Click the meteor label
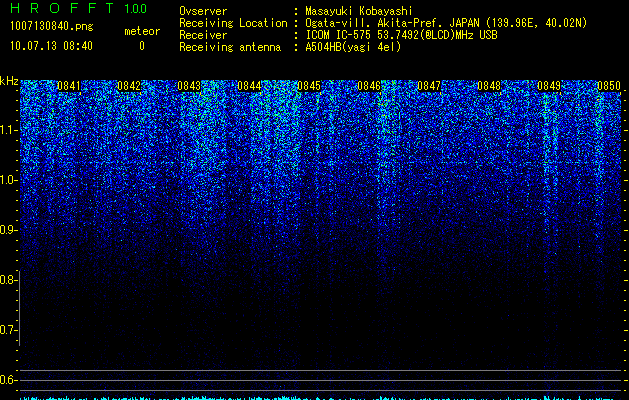 coord(142,31)
